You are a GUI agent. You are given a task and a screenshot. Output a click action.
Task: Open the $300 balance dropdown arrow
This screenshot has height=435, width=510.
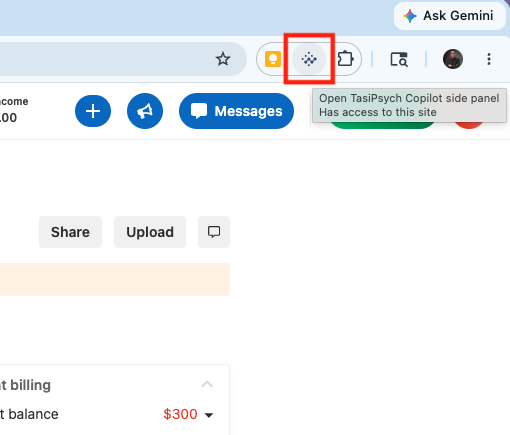click(209, 415)
